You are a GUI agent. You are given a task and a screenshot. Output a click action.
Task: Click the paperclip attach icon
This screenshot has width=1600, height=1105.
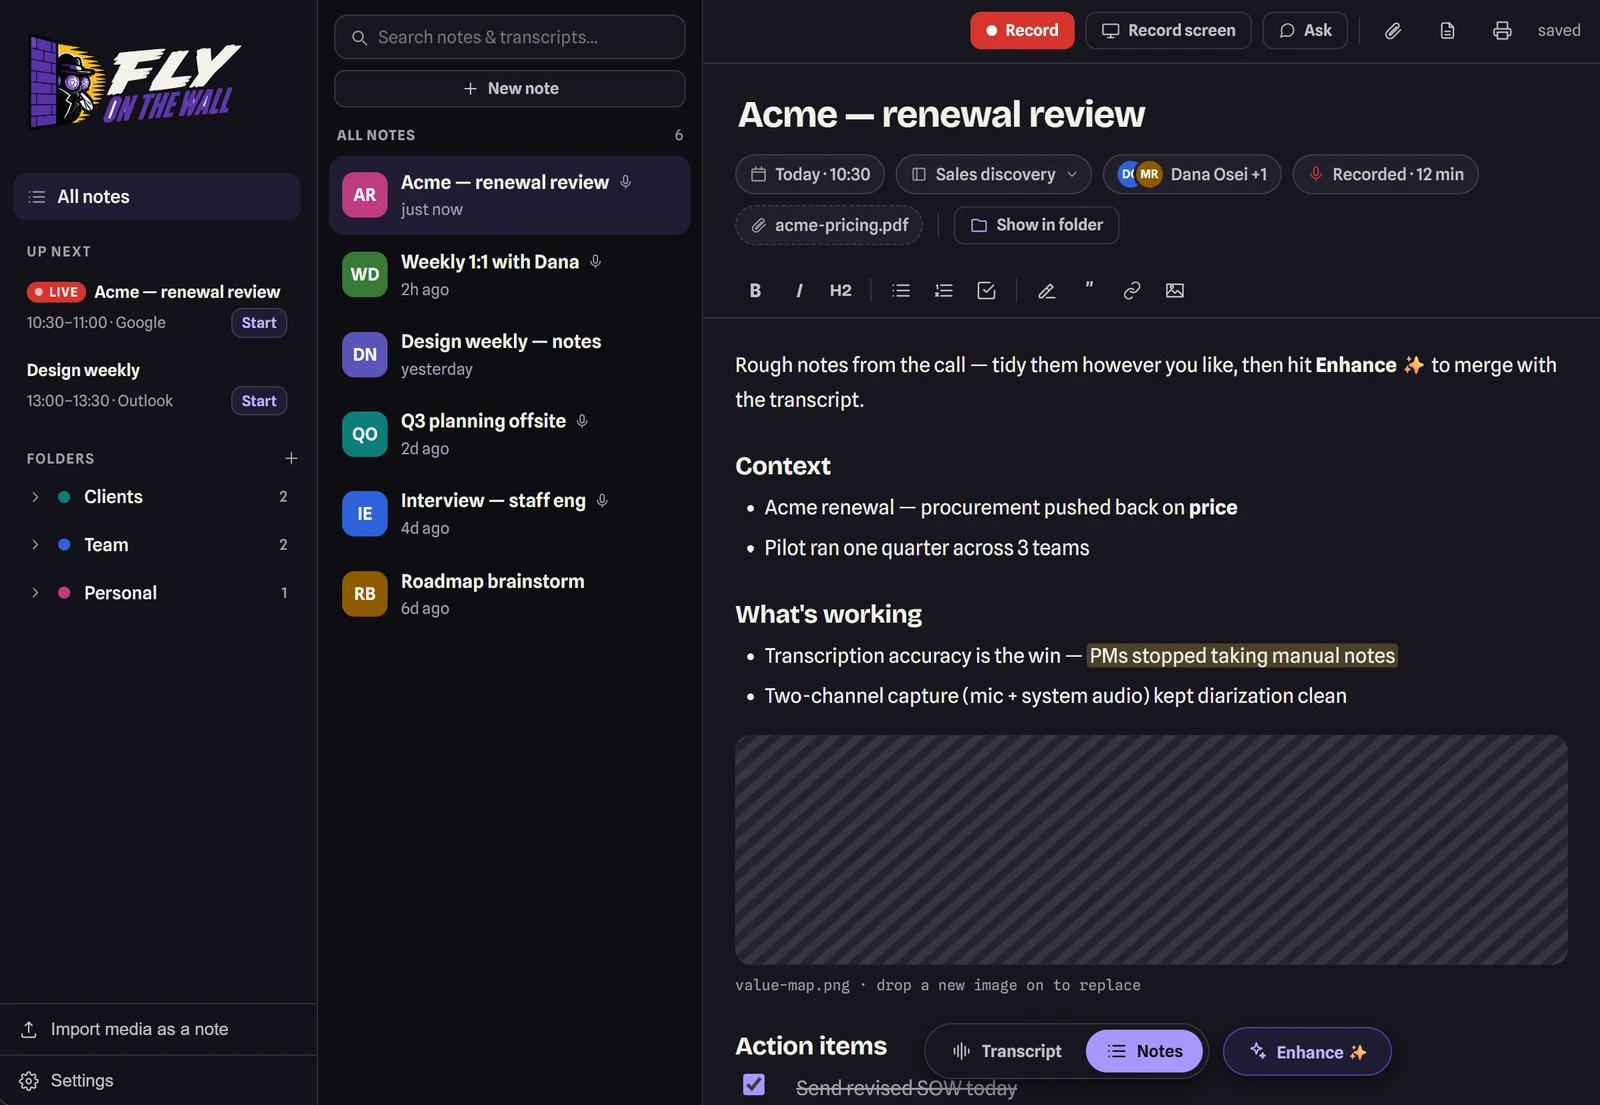(1393, 31)
